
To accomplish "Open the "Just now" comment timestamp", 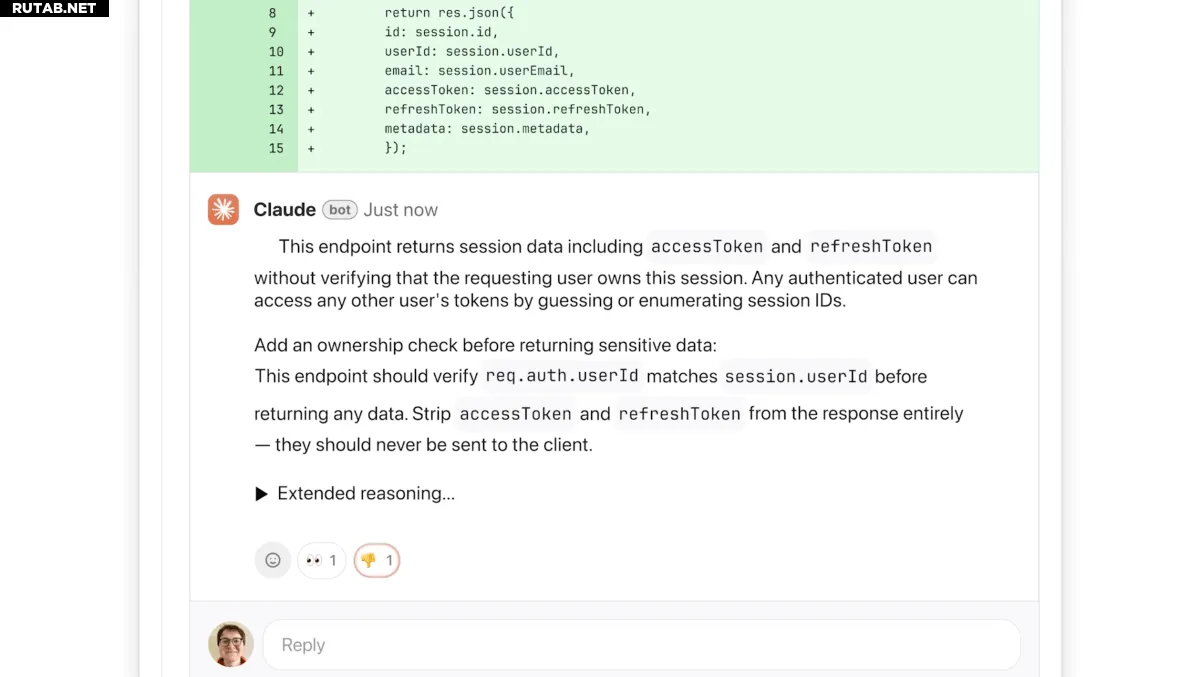I will [400, 210].
